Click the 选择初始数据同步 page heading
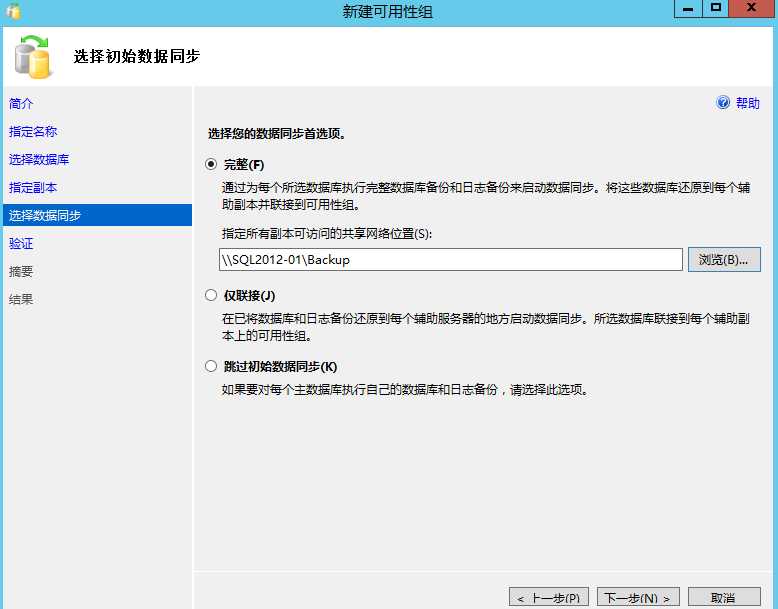 pos(136,56)
